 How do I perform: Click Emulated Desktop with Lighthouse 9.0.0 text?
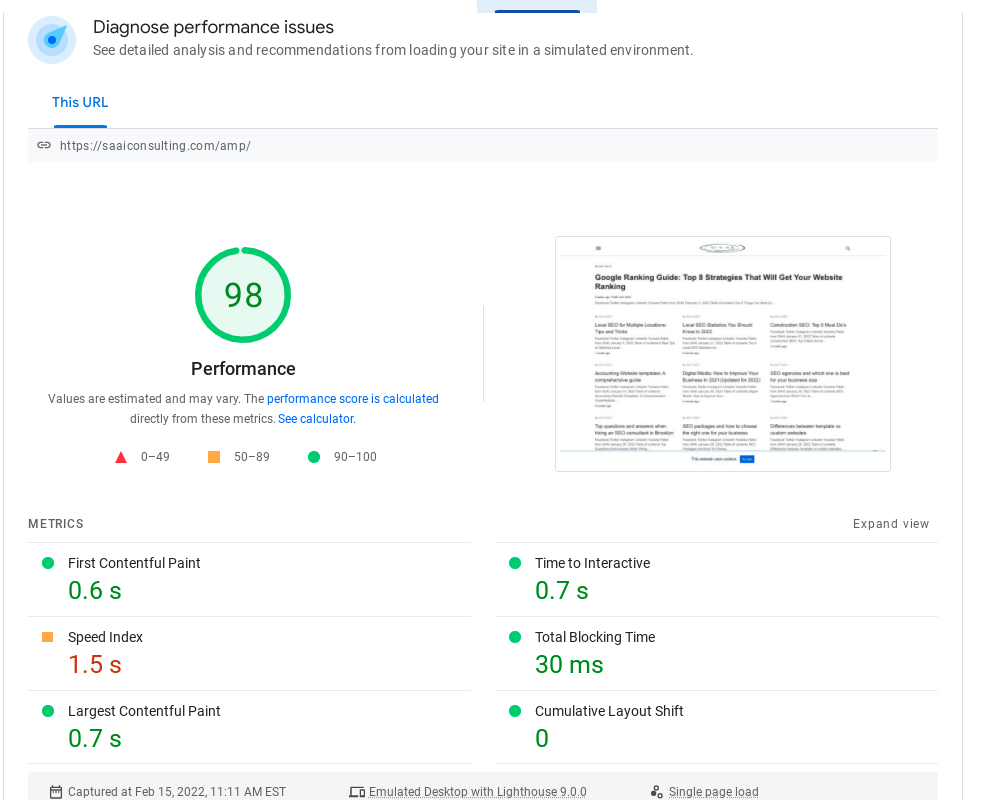(x=477, y=792)
